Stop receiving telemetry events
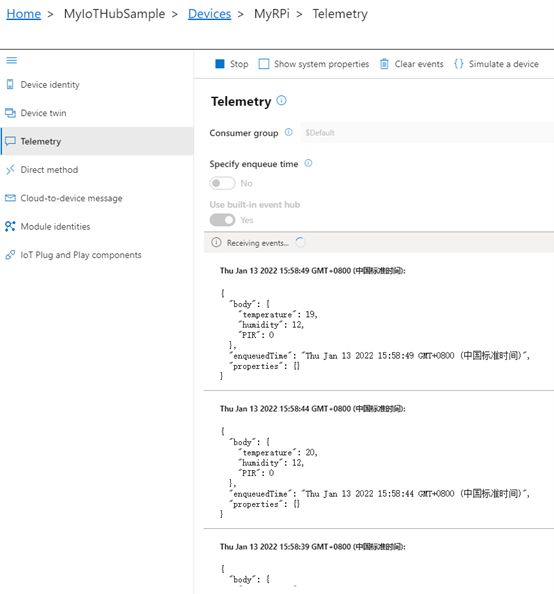Image resolution: width=554 pixels, height=594 pixels. 232,64
